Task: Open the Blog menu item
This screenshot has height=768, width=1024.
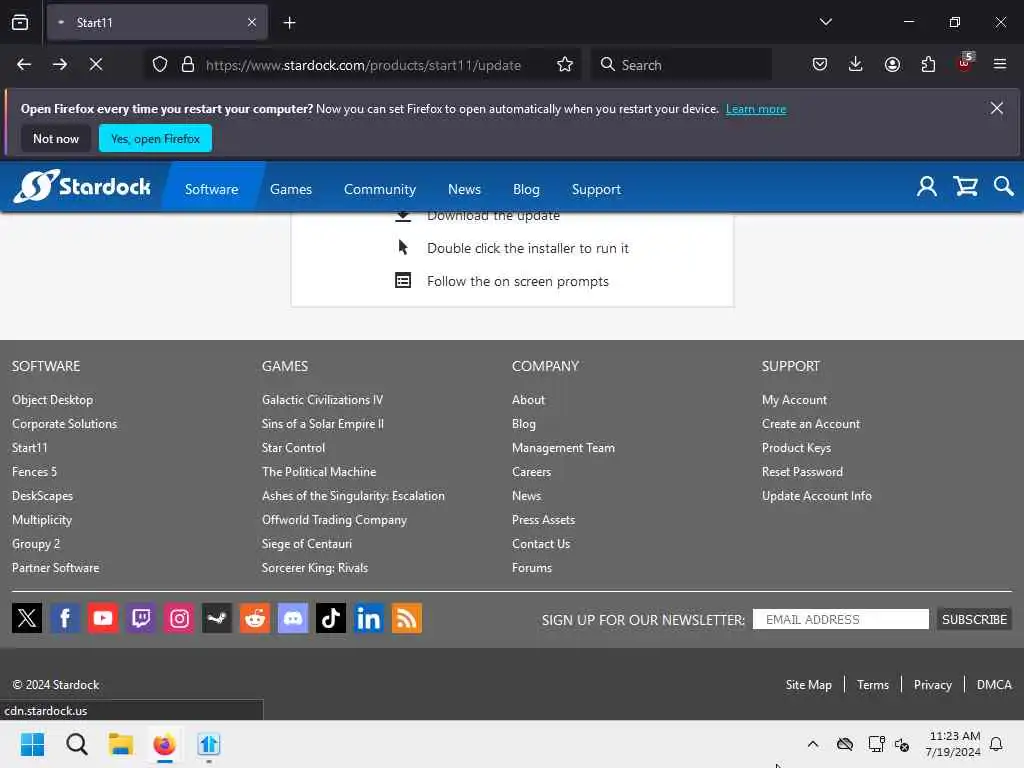Action: (x=526, y=189)
